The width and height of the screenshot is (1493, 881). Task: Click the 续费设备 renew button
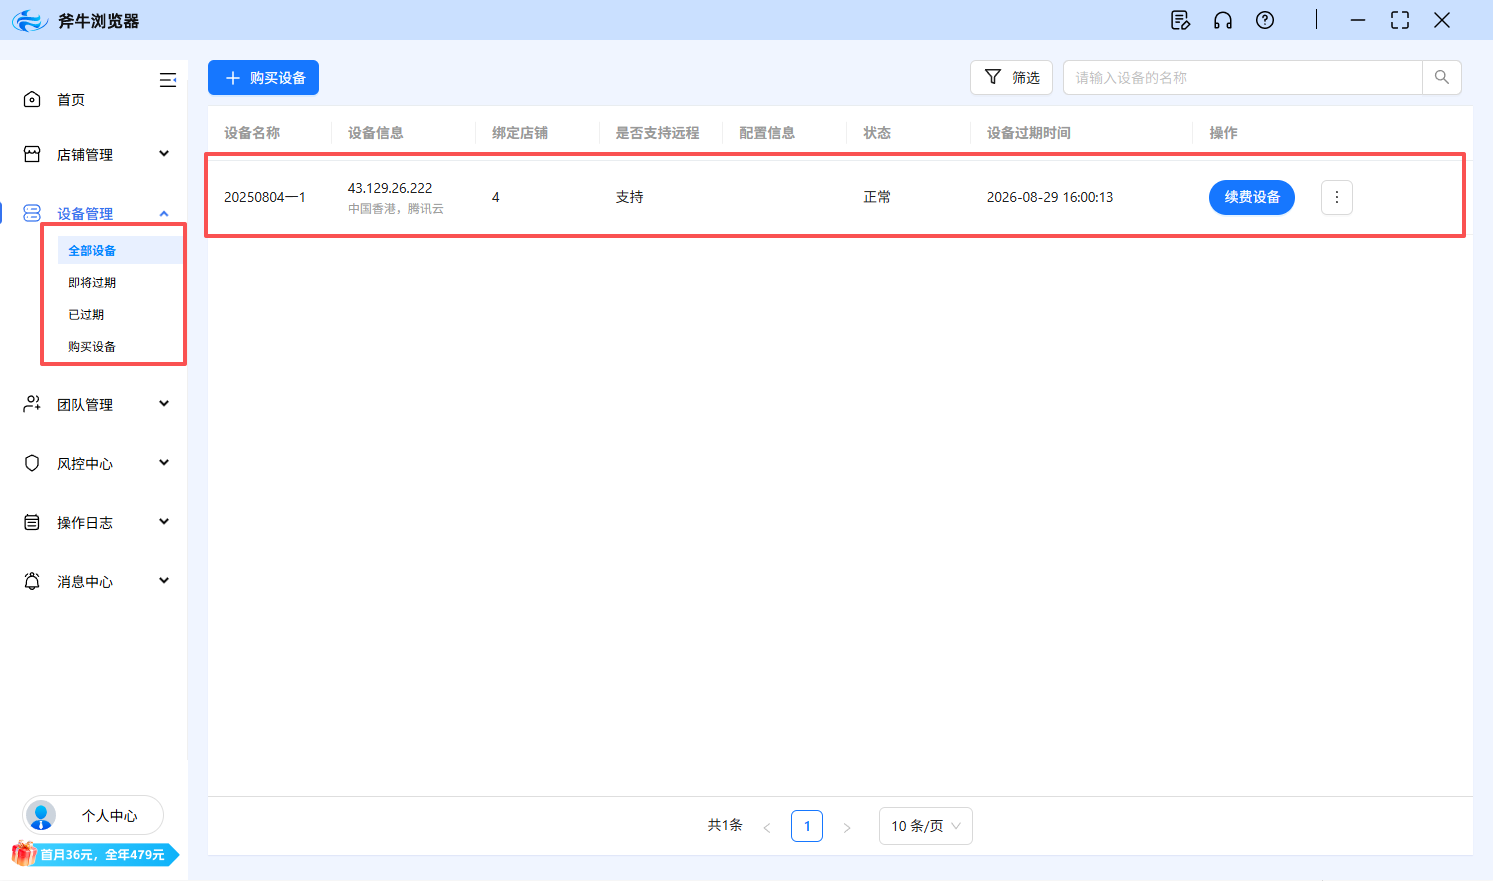coord(1251,197)
